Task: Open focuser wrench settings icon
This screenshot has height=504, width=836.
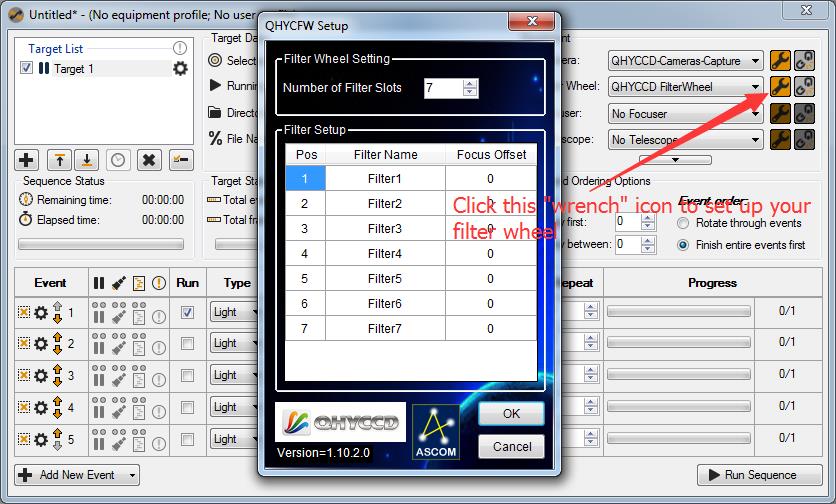Action: (780, 113)
